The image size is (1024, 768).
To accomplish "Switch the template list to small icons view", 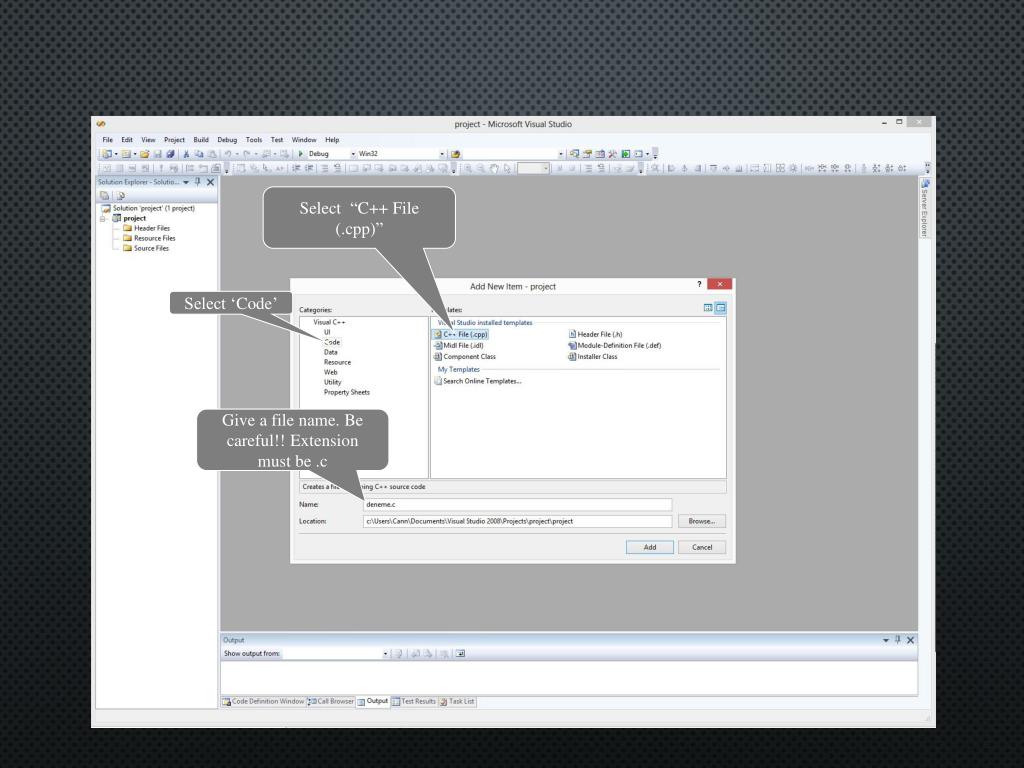I will click(x=720, y=308).
